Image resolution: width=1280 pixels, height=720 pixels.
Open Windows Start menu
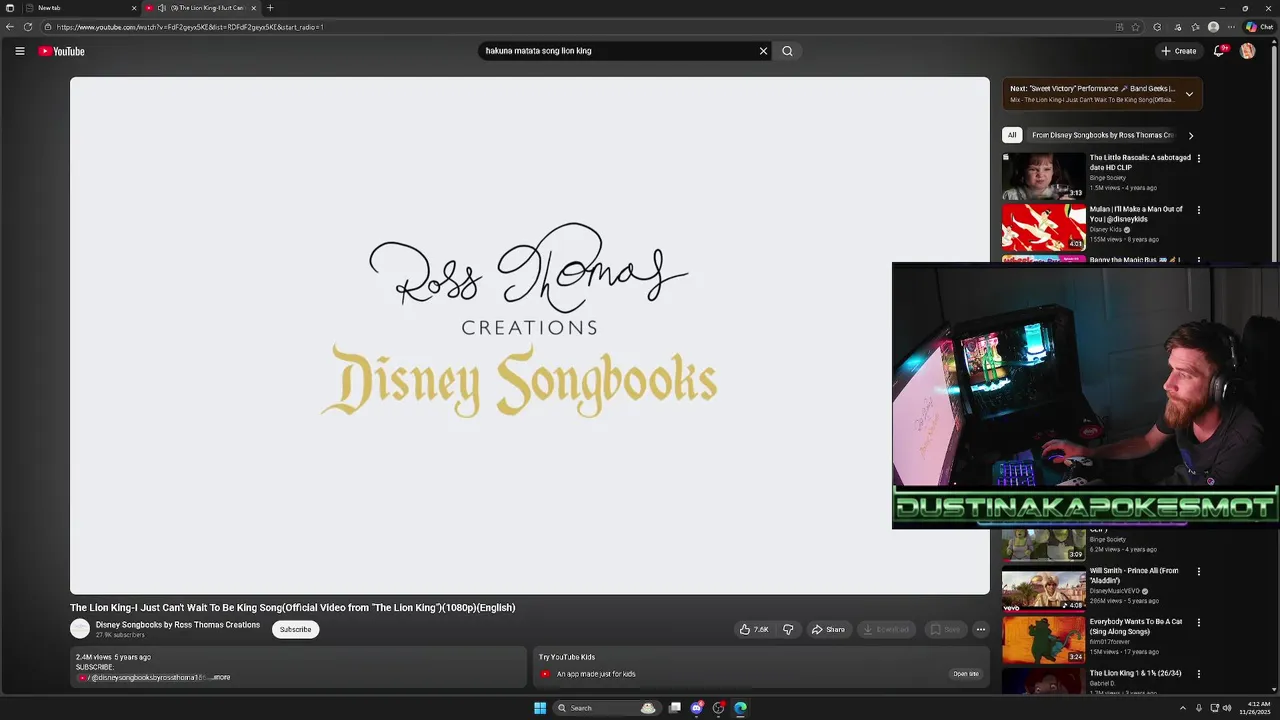540,708
